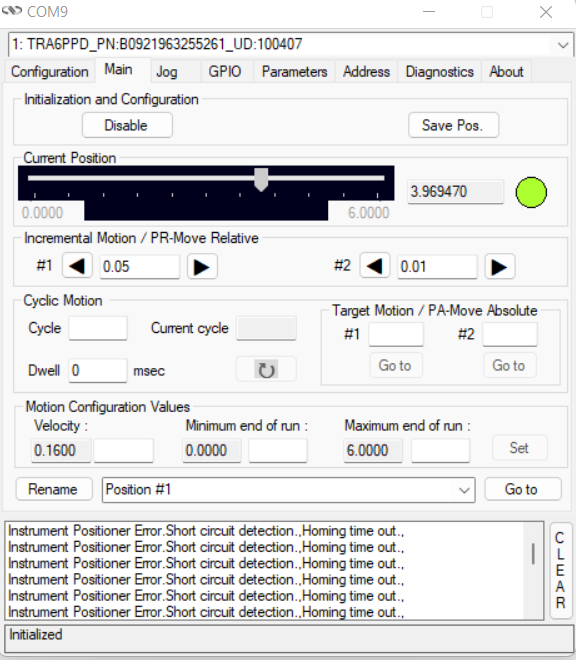The image size is (576, 660).
Task: Click Go to under target #2
Action: [x=509, y=365]
